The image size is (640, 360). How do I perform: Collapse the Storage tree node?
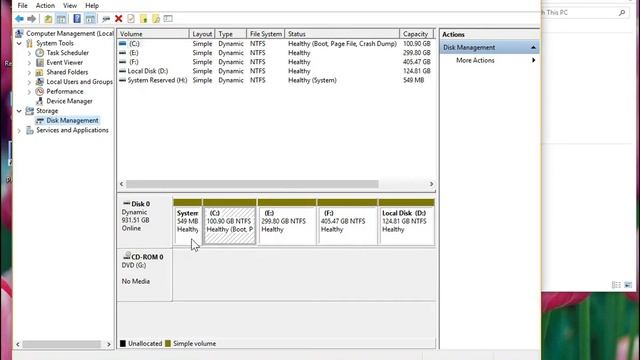[19, 111]
